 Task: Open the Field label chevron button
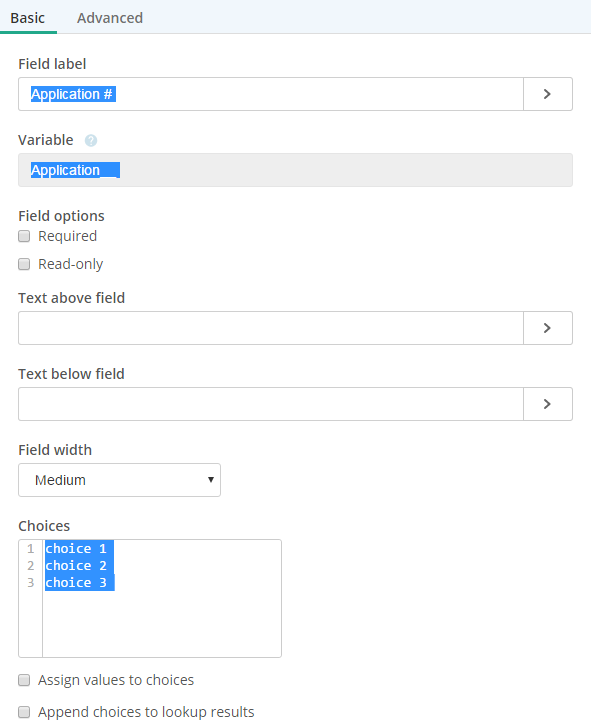click(x=548, y=94)
